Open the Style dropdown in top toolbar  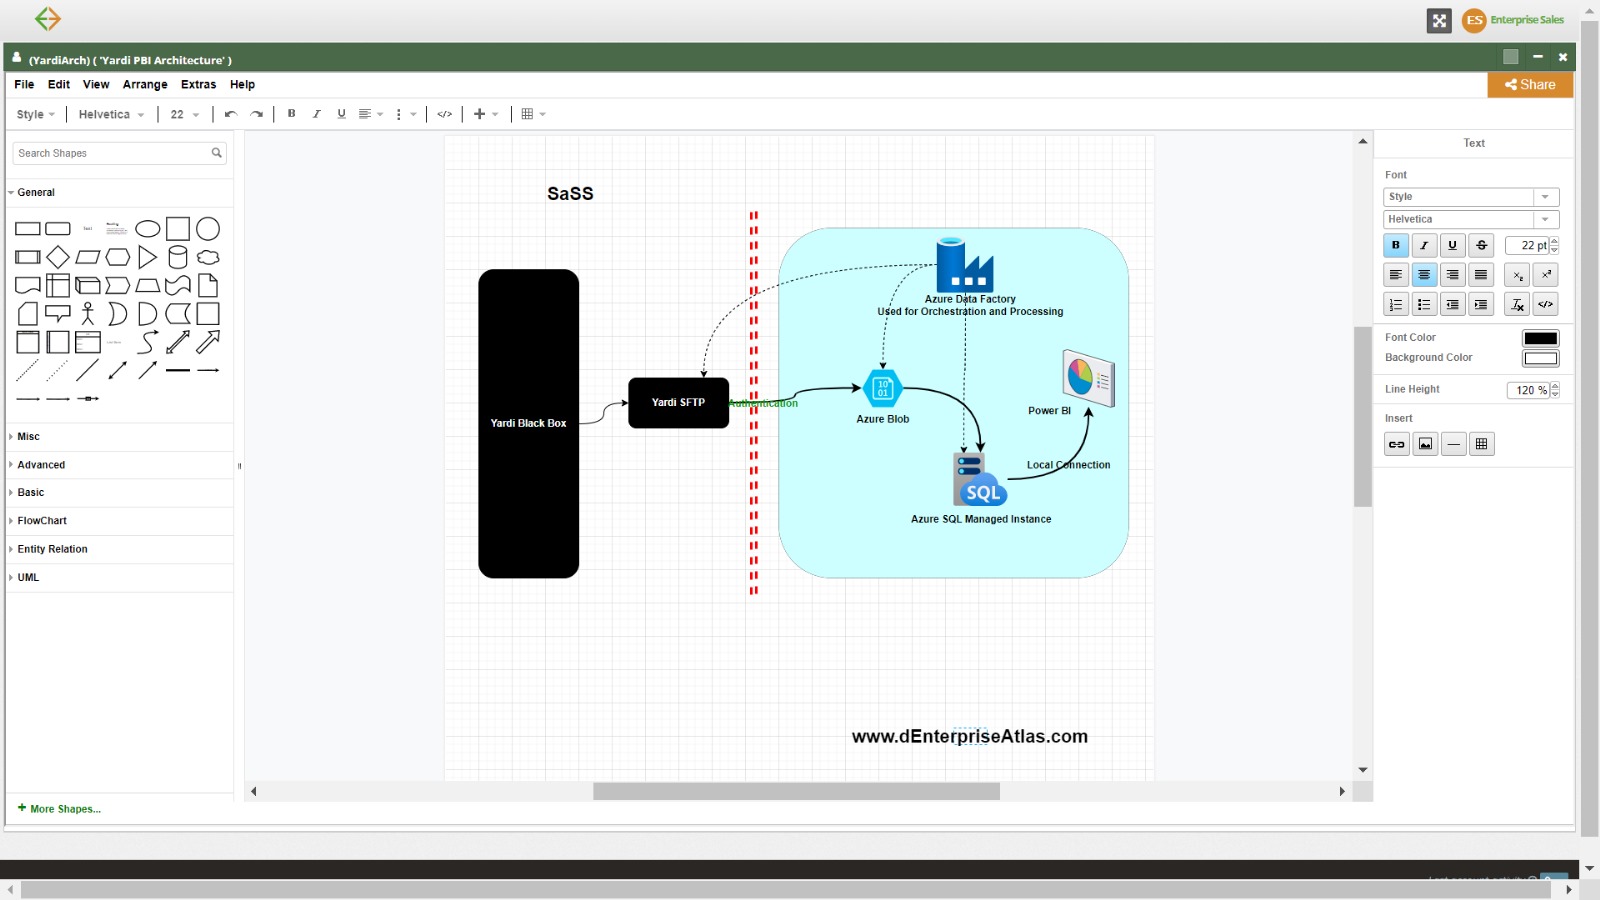pyautogui.click(x=36, y=114)
